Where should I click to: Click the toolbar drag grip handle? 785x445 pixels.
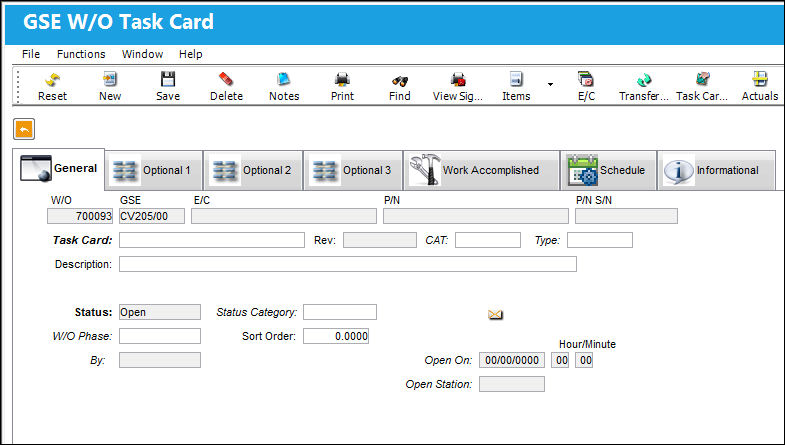(x=19, y=86)
